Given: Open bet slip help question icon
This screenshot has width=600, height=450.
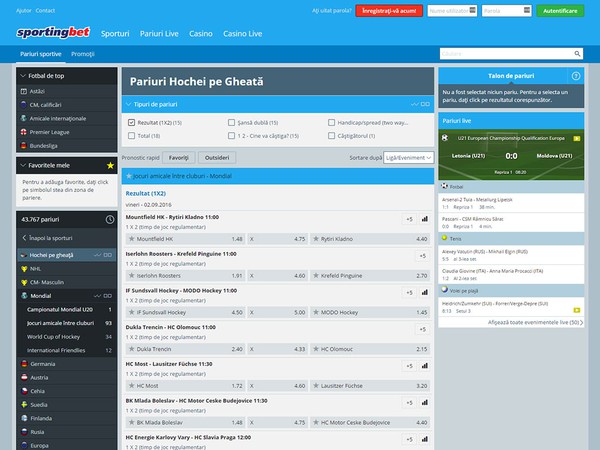Looking at the screenshot, I should pos(576,76).
